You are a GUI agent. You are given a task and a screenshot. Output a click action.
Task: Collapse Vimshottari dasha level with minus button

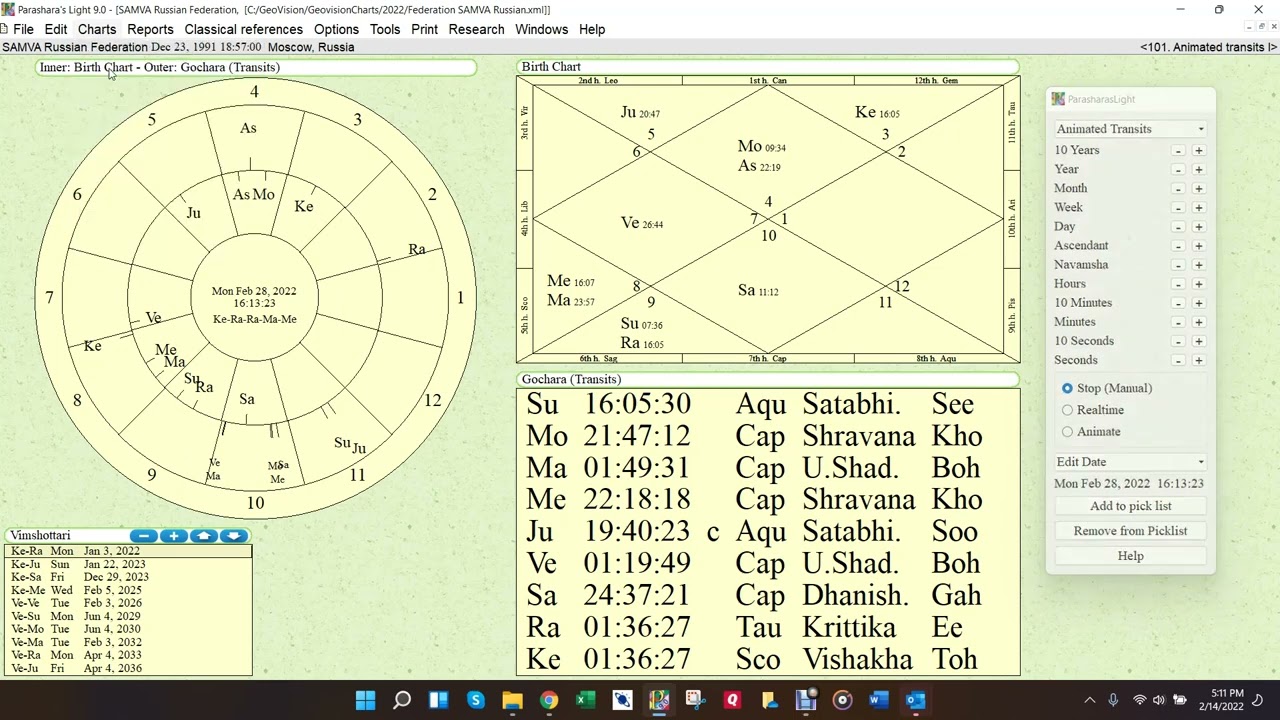coord(144,536)
